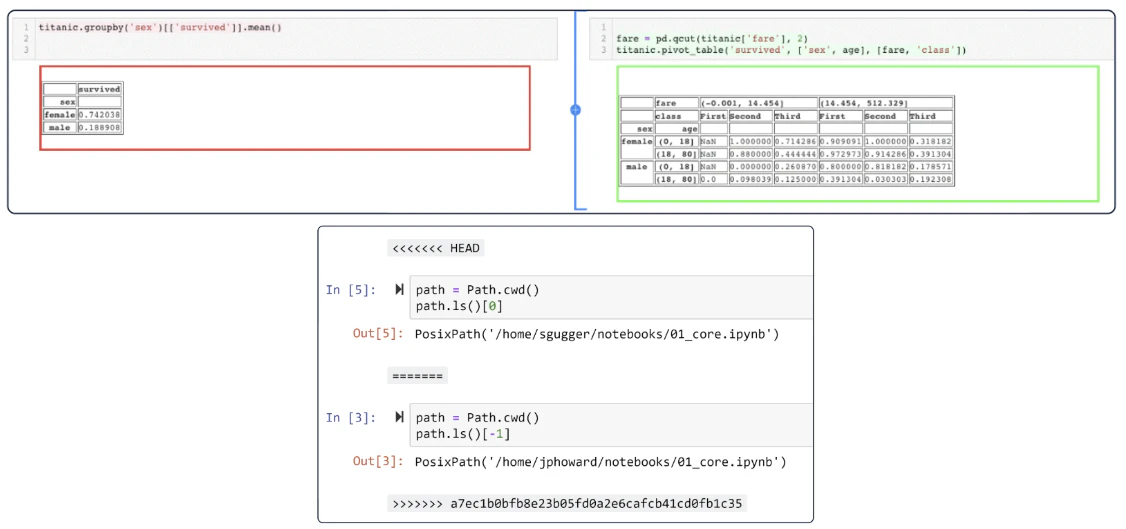The width and height of the screenshot is (1126, 529).
Task: Click the male row value 0.188908
Action: 99,128
